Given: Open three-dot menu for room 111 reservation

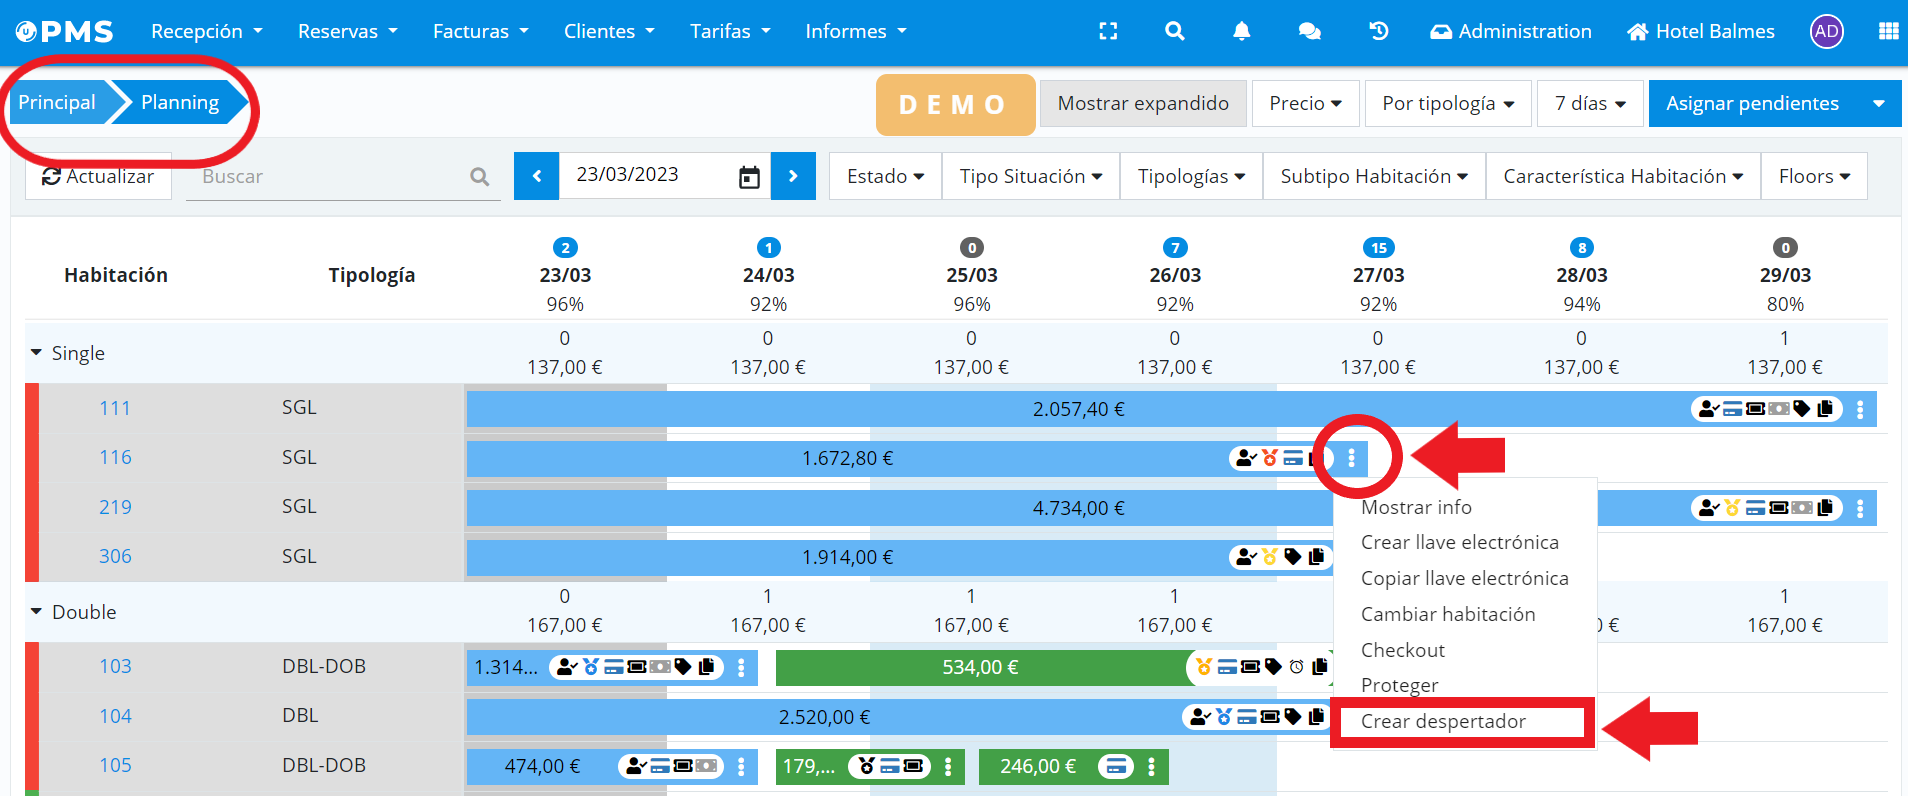Looking at the screenshot, I should [1860, 409].
